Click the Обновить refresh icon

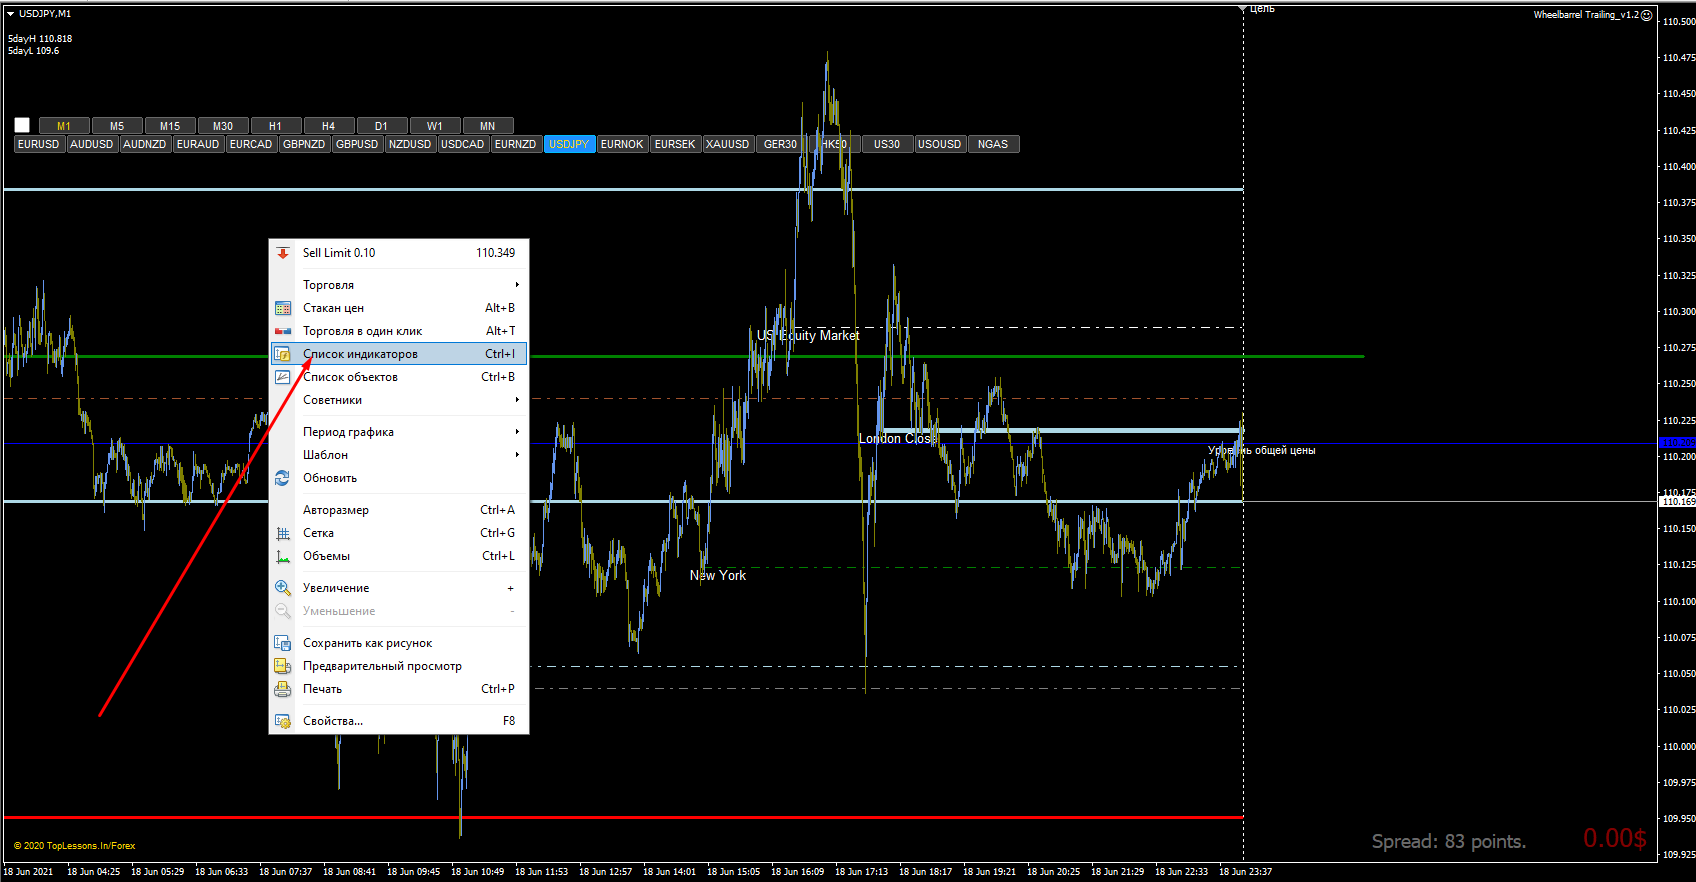pyautogui.click(x=283, y=478)
